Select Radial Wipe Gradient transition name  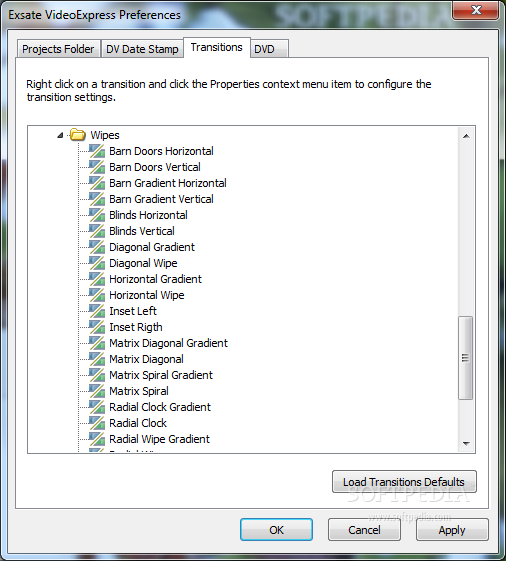[x=160, y=439]
